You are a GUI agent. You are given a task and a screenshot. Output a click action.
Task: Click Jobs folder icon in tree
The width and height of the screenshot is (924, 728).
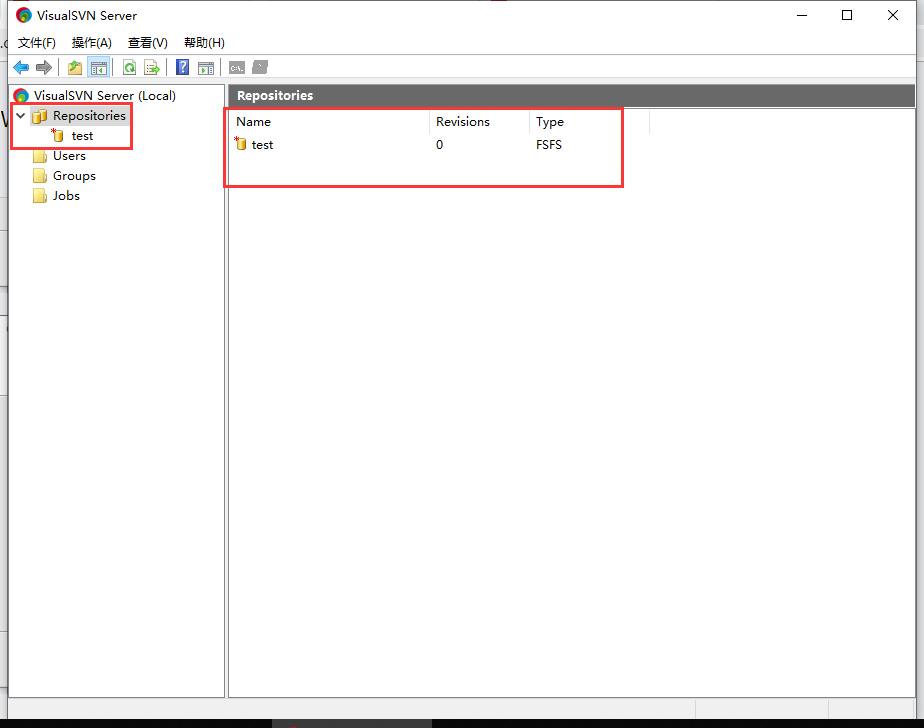[40, 196]
